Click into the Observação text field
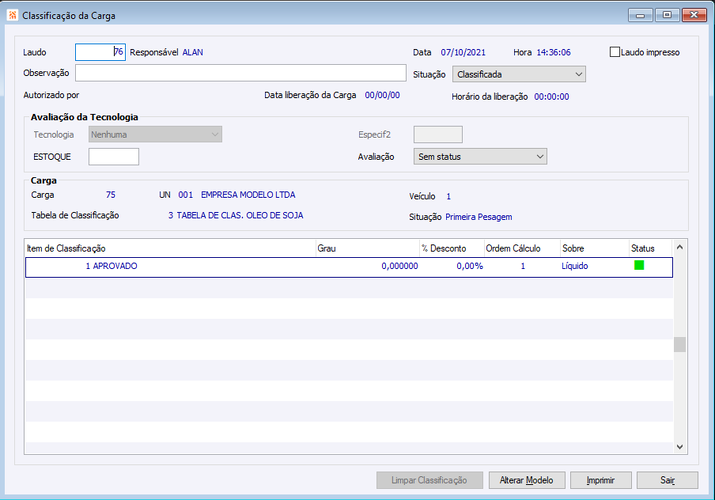 pos(240,73)
